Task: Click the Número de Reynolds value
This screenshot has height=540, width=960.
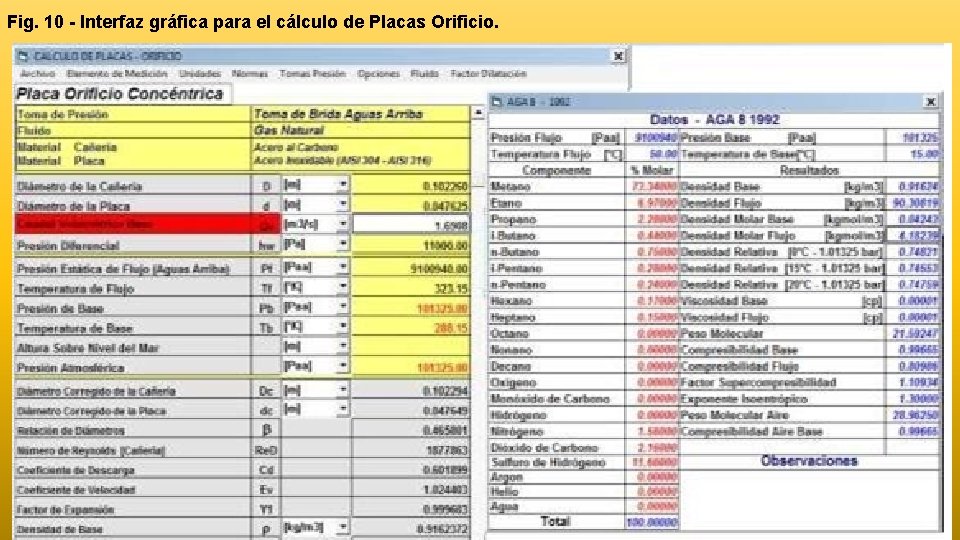Action: click(411, 451)
